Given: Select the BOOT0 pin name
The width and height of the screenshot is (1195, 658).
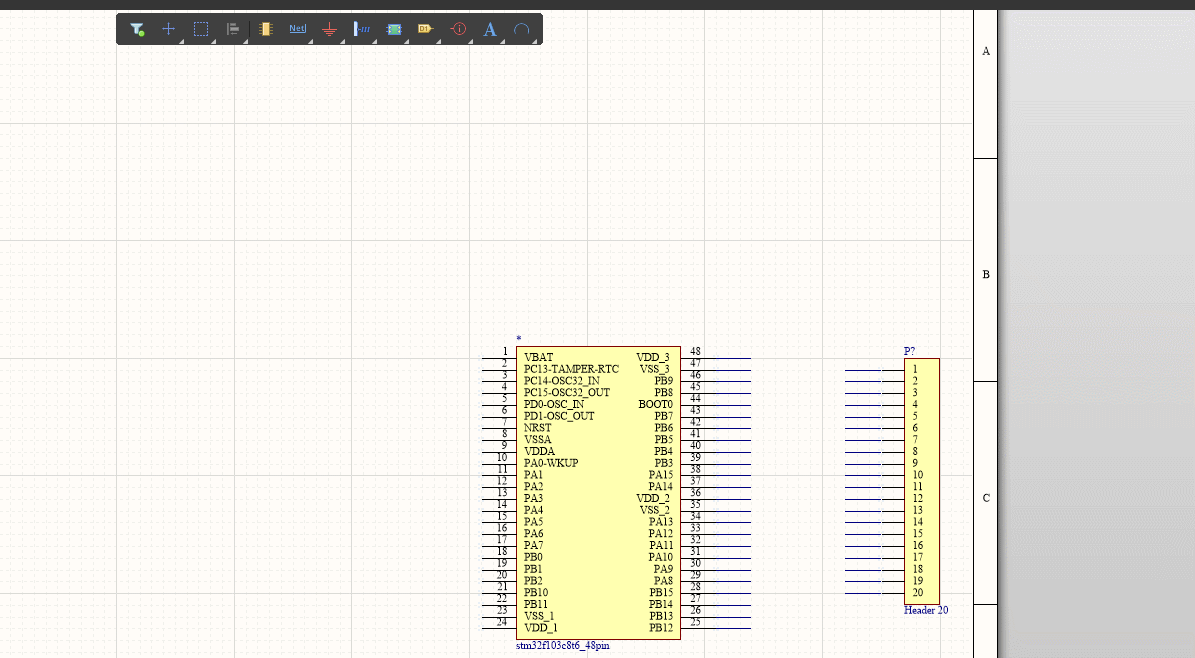Looking at the screenshot, I should (x=655, y=404).
